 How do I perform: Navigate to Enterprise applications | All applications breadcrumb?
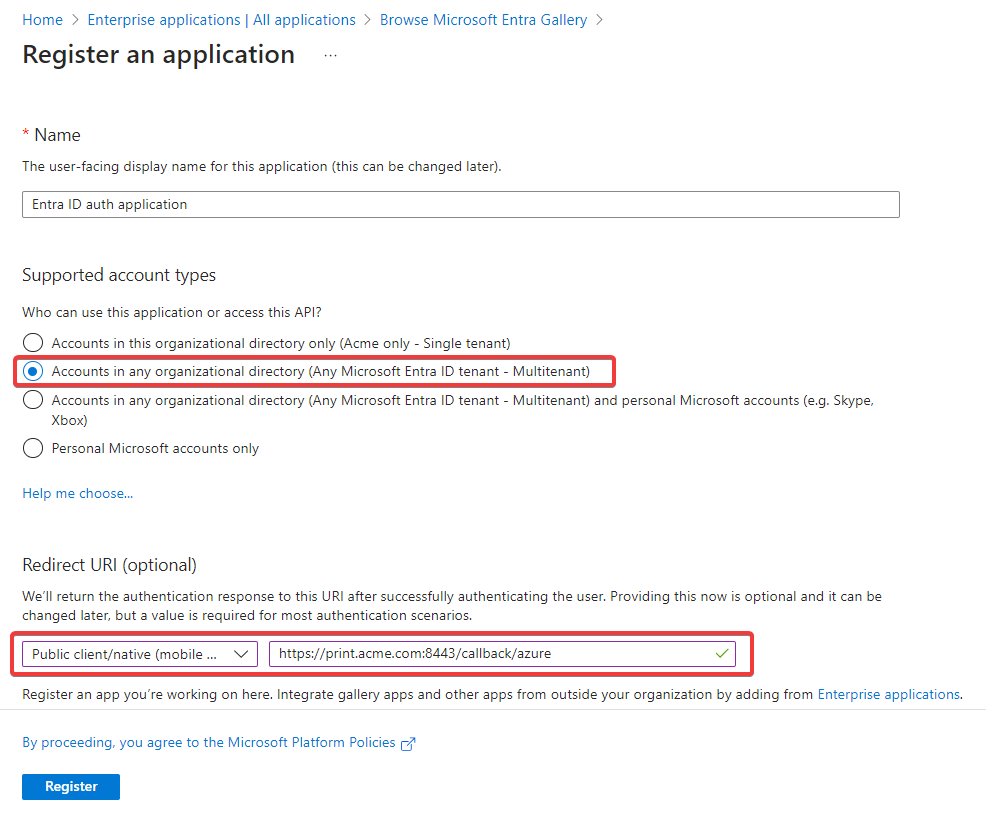(221, 20)
